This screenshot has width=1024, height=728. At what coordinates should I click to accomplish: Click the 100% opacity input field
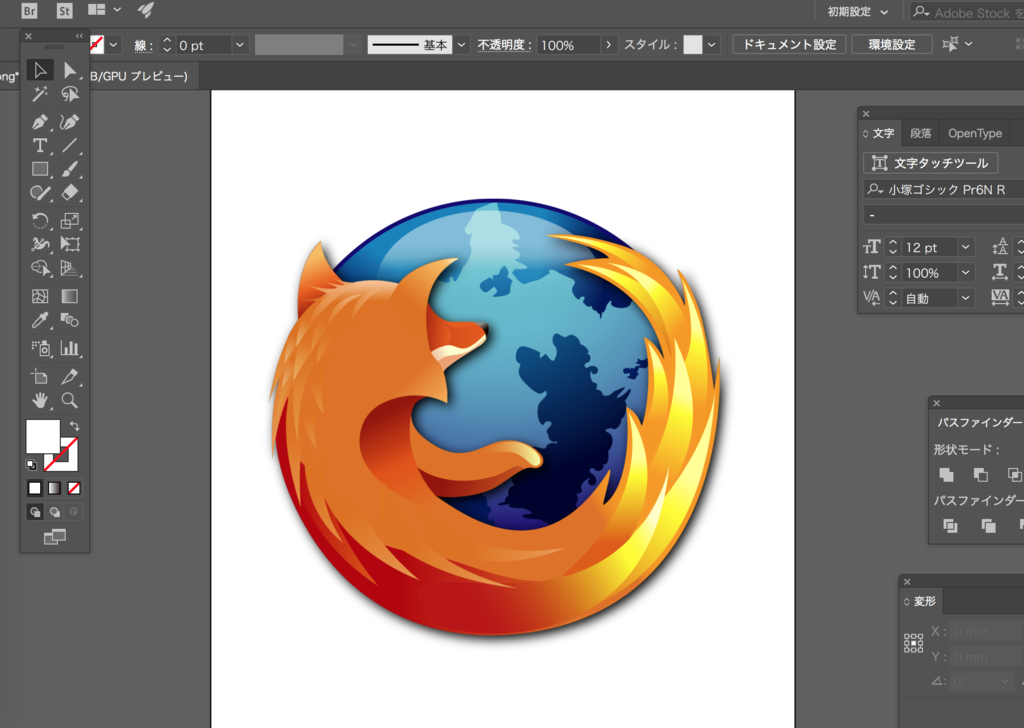(569, 45)
